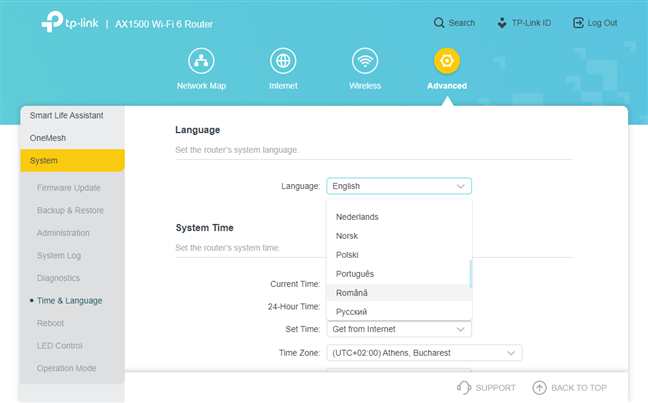The width and height of the screenshot is (648, 403).
Task: Click the Search magnifier icon
Action: coord(439,23)
